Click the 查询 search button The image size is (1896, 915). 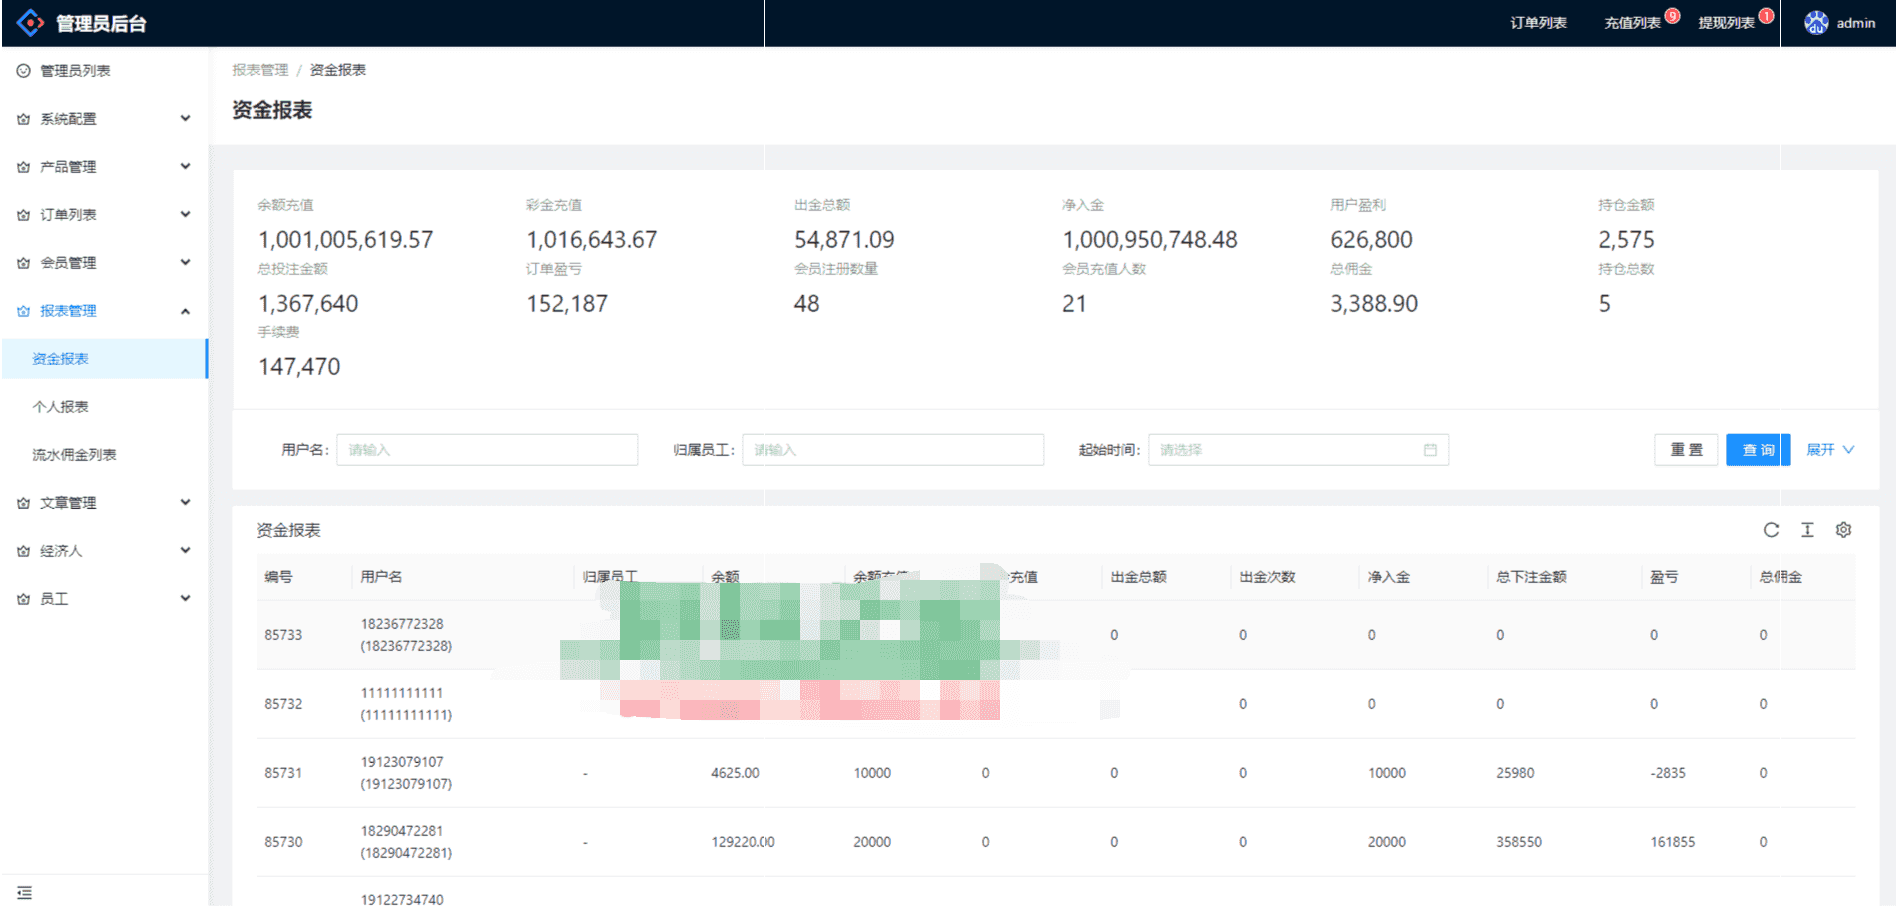point(1757,450)
